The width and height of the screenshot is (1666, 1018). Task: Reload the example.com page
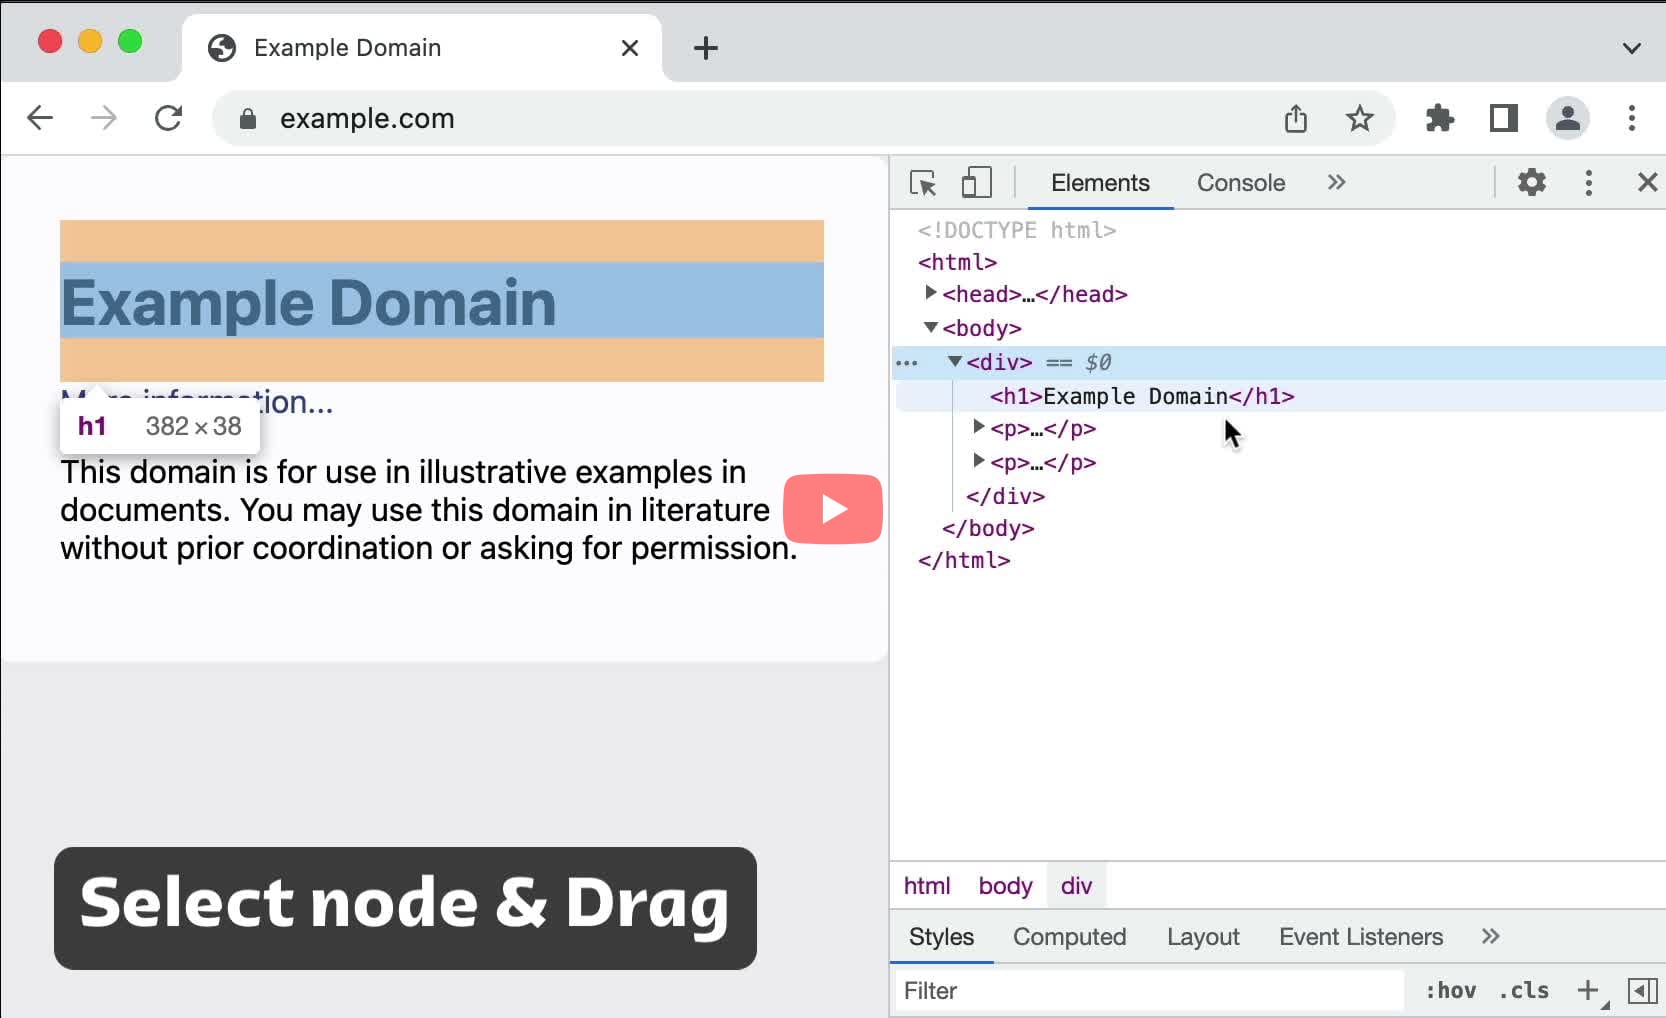[168, 118]
